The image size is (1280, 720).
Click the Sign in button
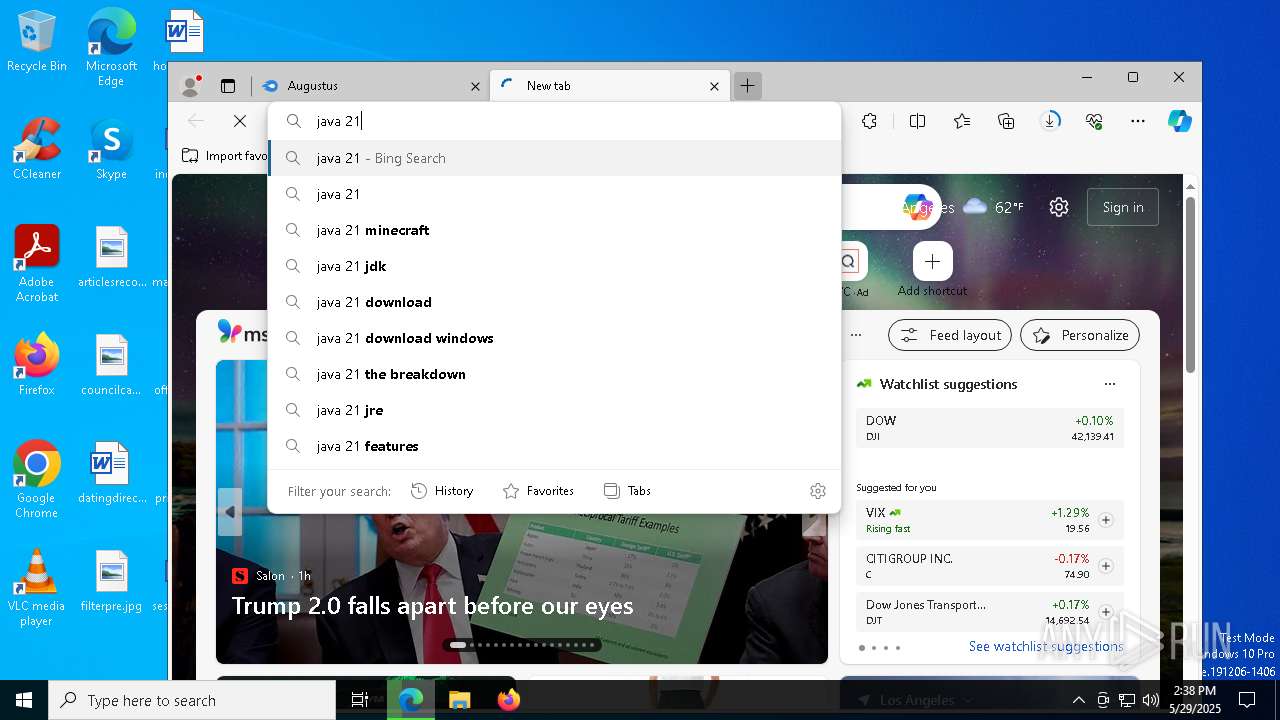tap(1123, 207)
